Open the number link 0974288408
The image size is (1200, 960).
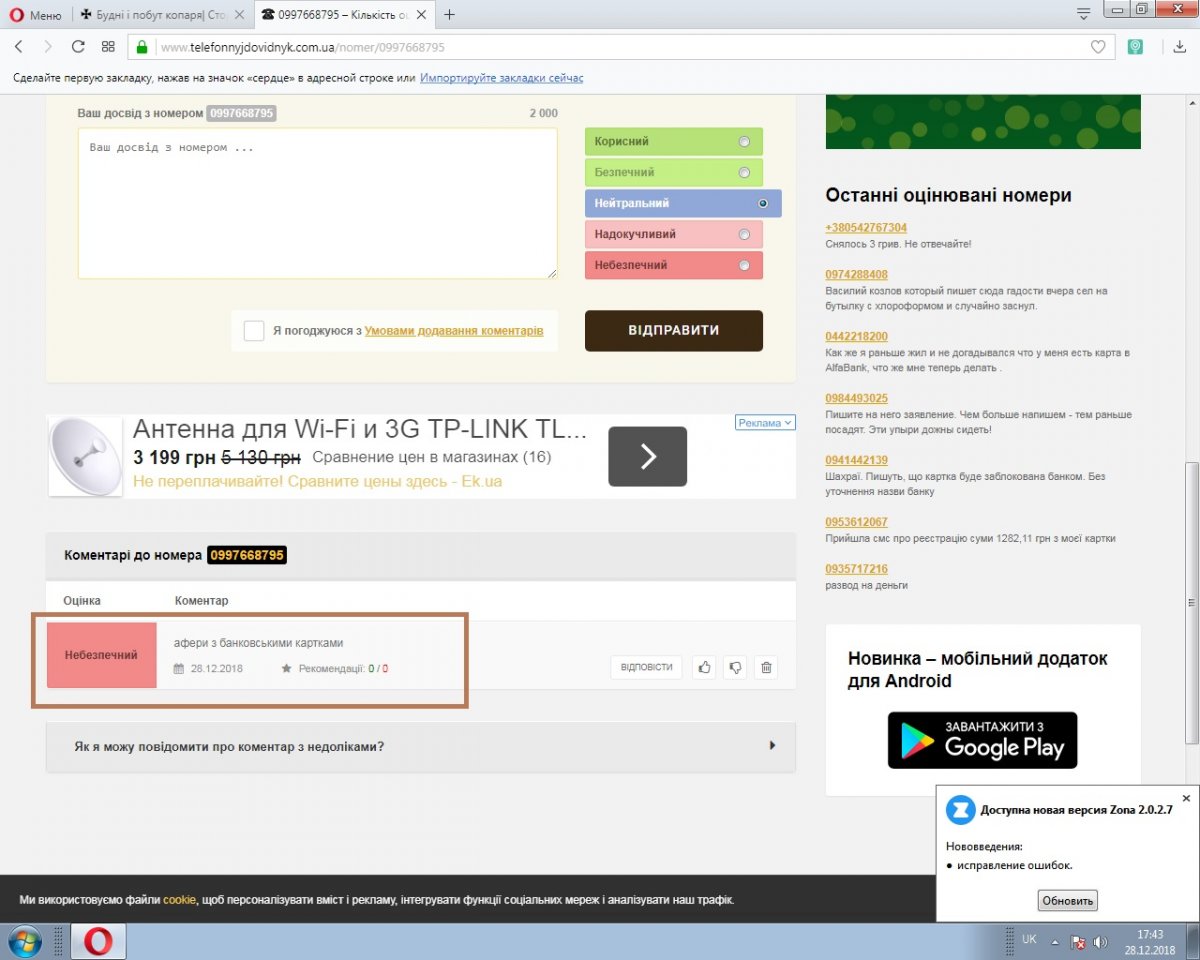tap(856, 274)
